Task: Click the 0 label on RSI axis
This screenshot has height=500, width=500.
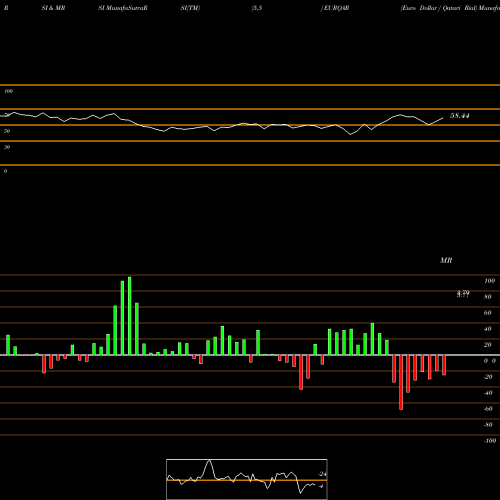Action: (5, 171)
